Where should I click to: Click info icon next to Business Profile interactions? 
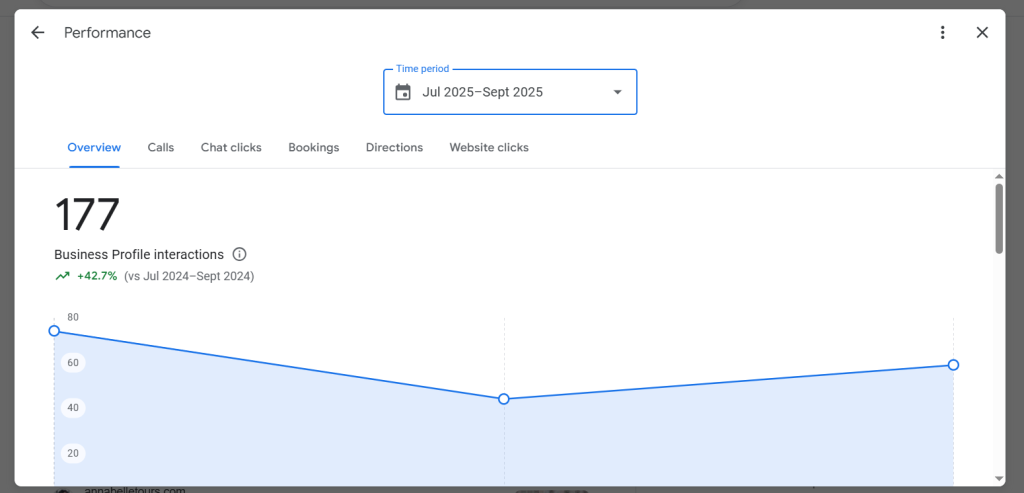(x=239, y=255)
